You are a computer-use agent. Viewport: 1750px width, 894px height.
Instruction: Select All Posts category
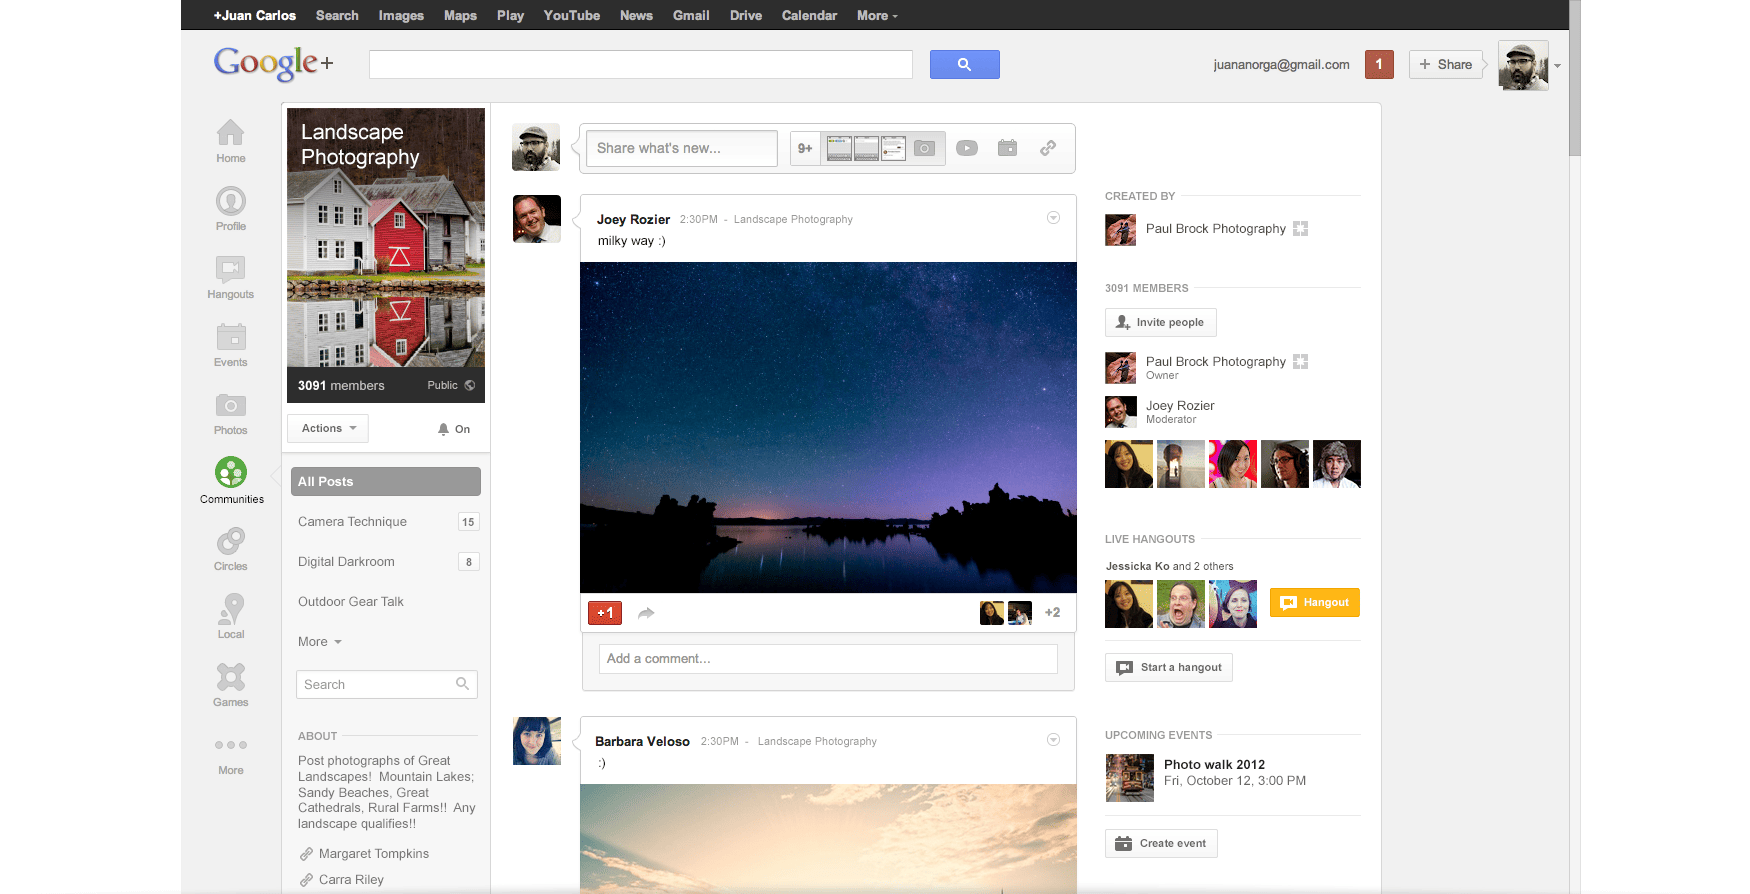tap(386, 481)
